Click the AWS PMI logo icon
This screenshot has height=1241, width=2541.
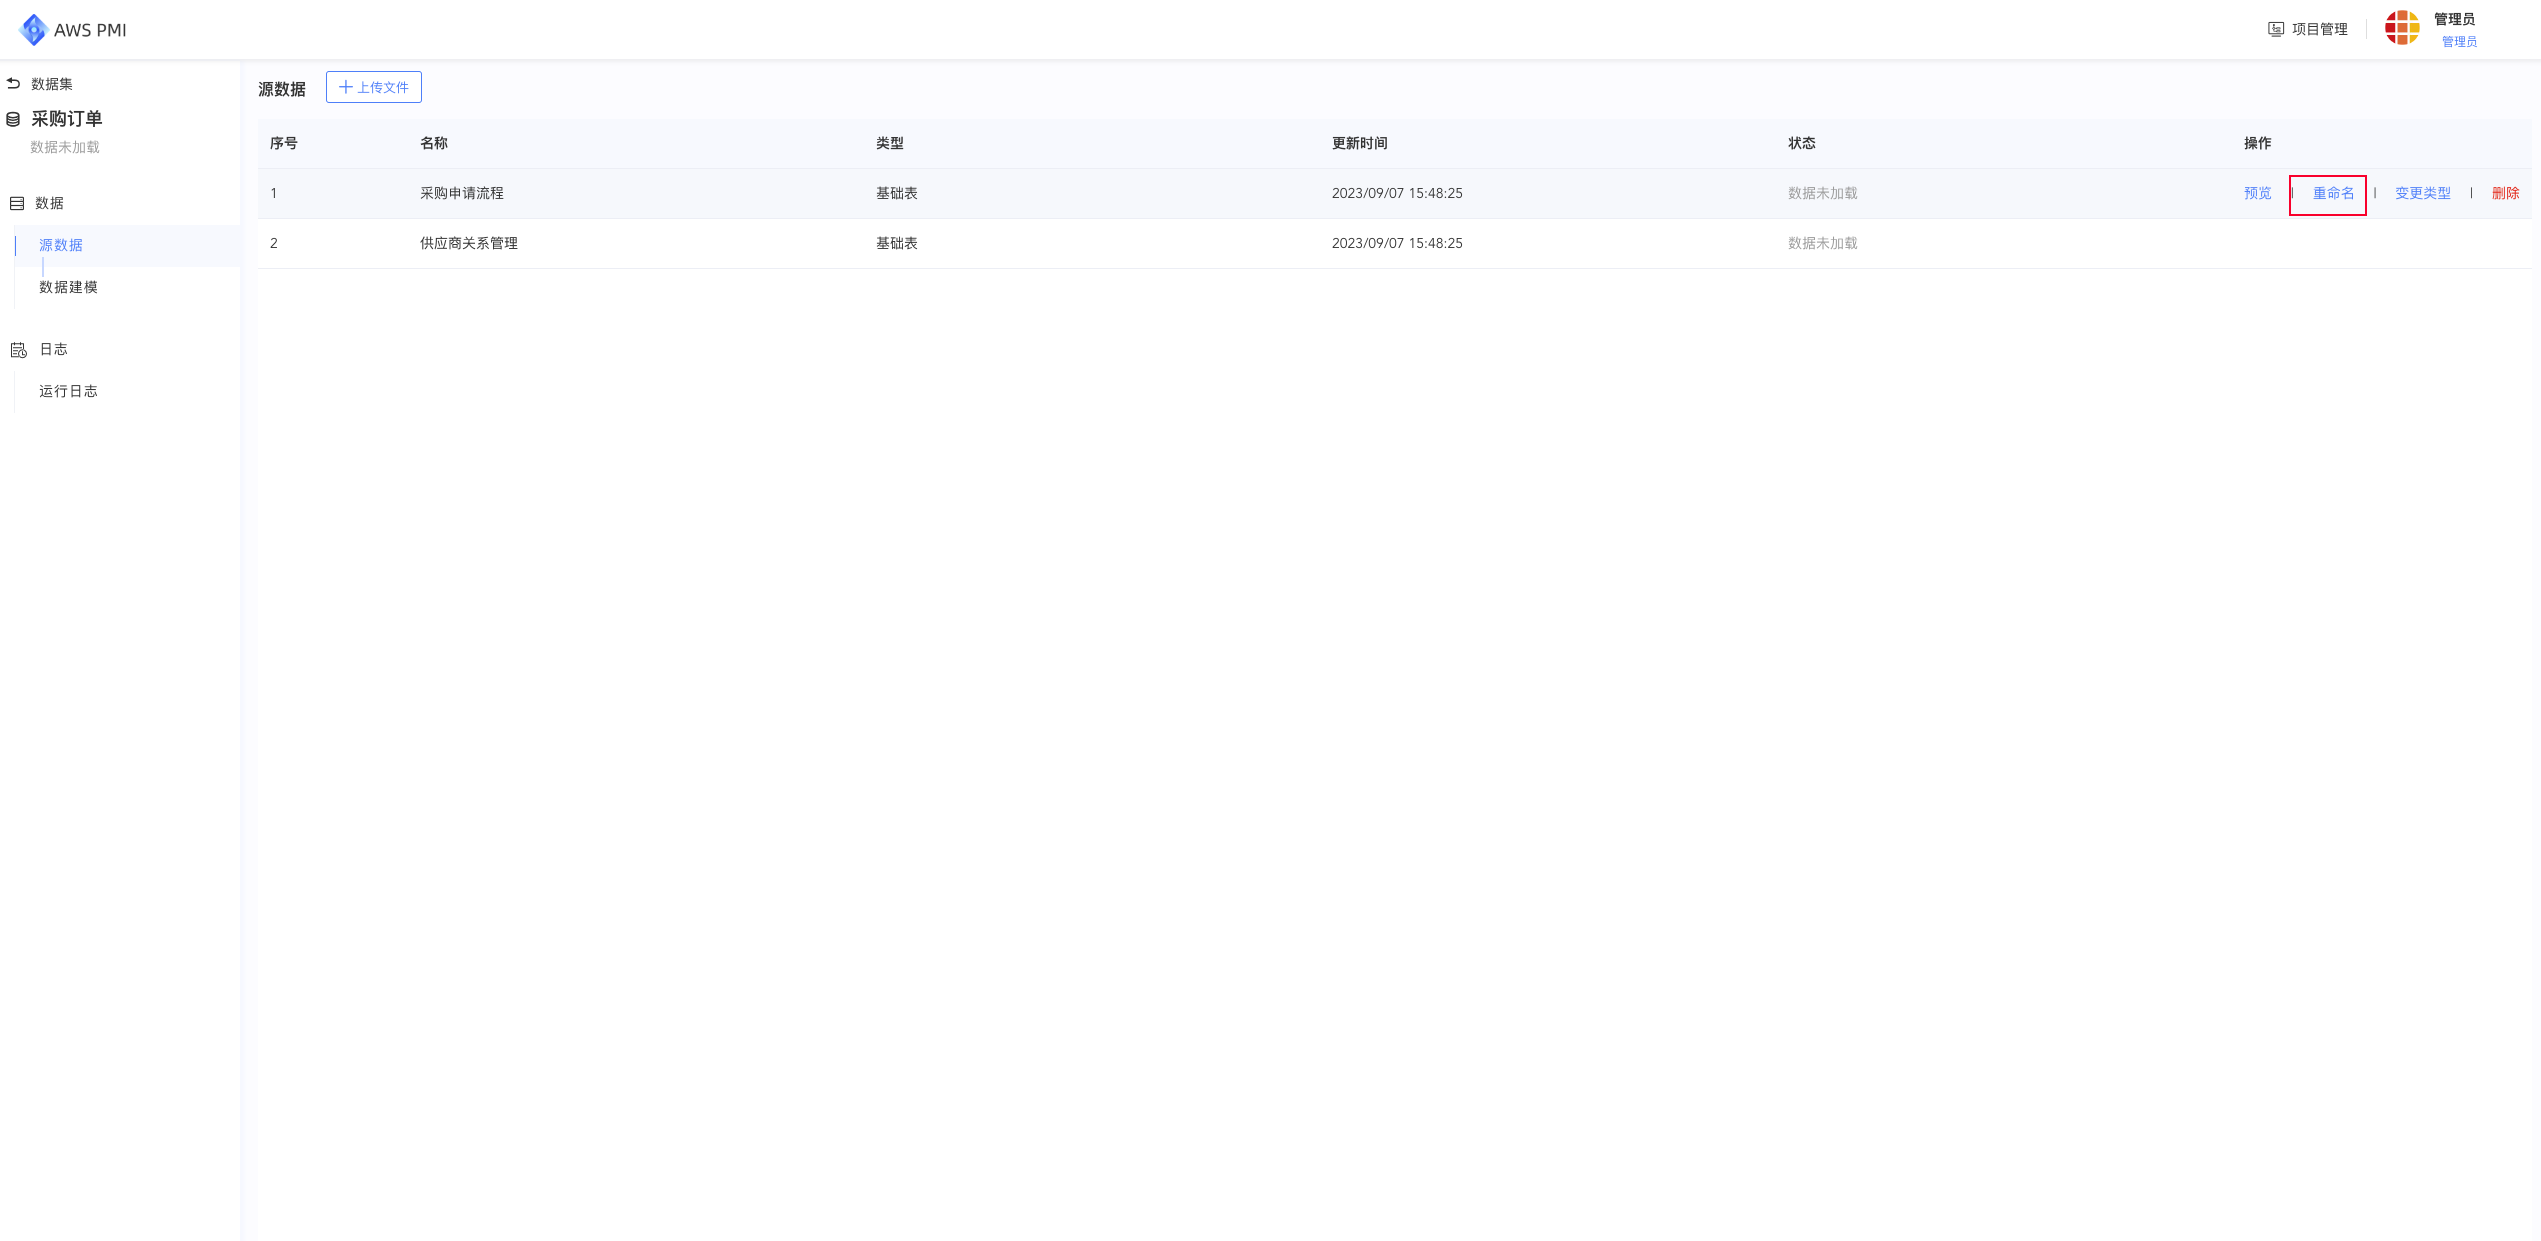pyautogui.click(x=33, y=30)
